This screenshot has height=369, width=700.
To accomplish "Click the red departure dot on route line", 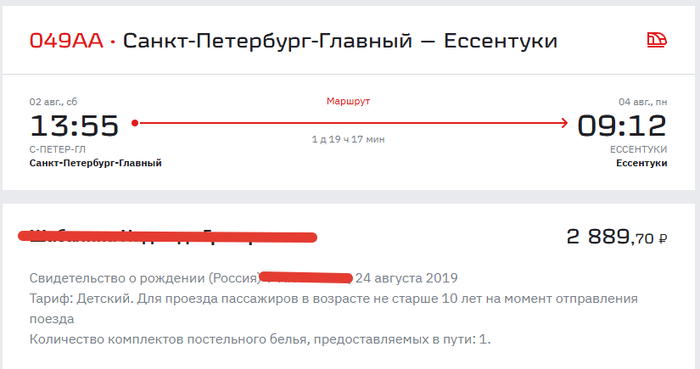I will point(135,123).
